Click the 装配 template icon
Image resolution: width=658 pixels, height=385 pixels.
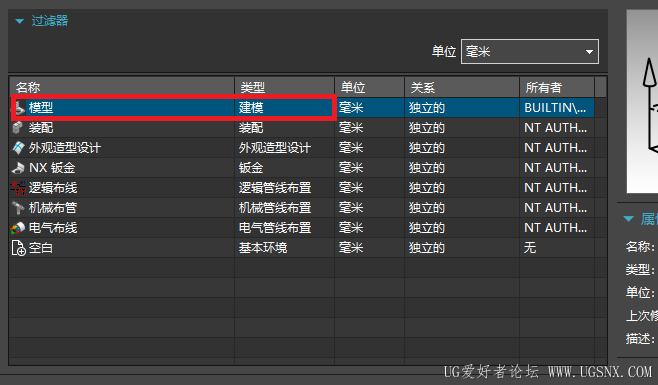click(18, 128)
